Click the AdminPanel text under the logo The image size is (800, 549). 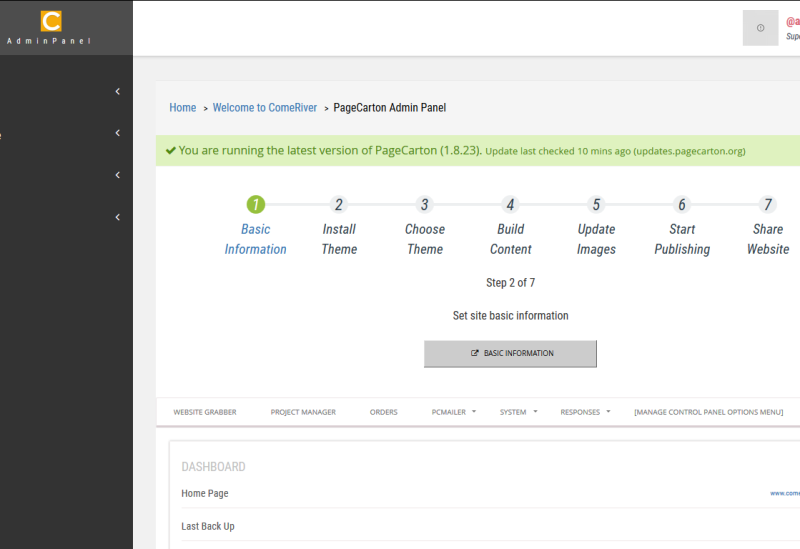pyautogui.click(x=49, y=41)
